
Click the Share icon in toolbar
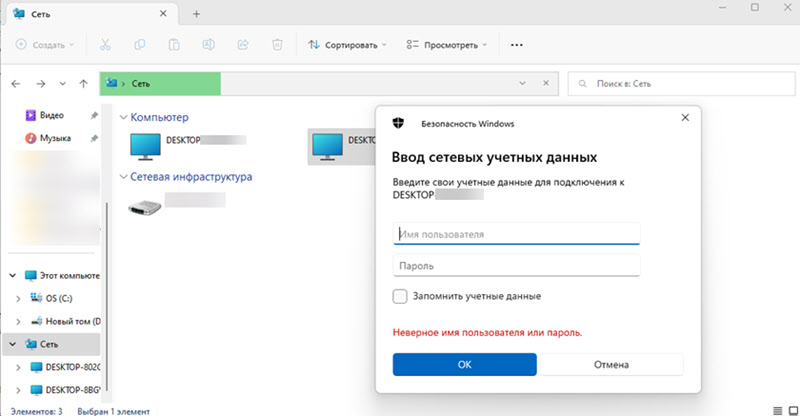click(243, 45)
